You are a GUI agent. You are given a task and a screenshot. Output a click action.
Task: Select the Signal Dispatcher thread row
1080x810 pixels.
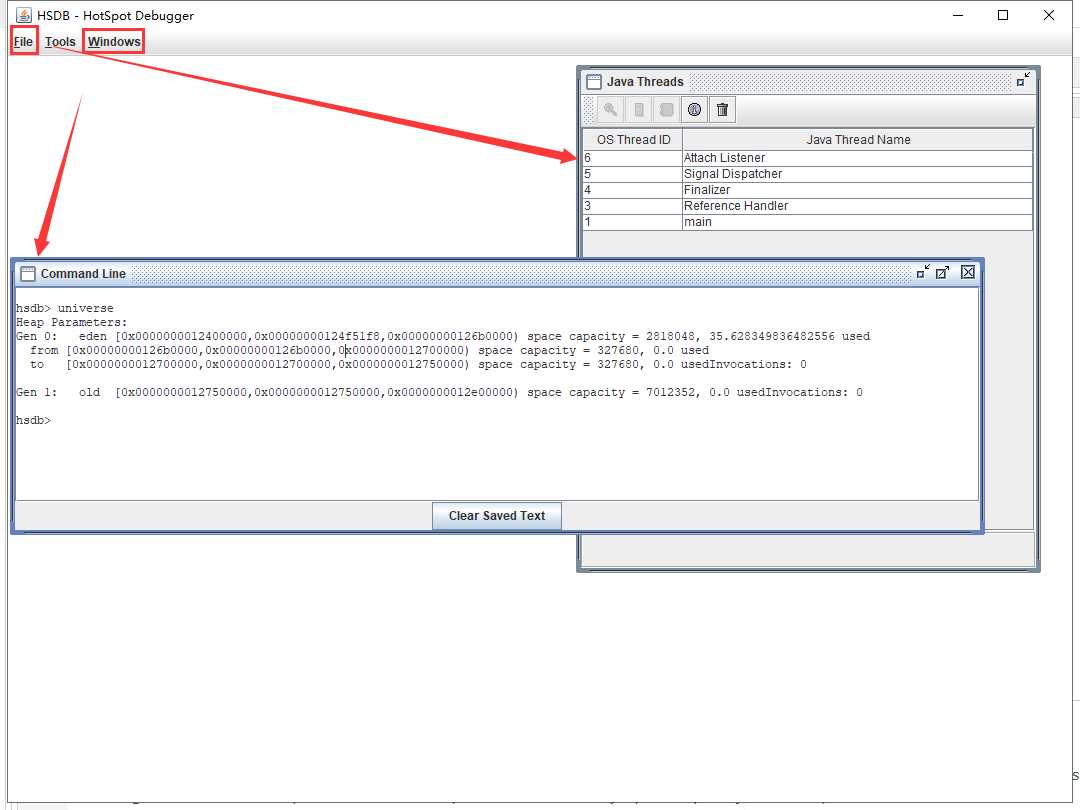pos(808,174)
